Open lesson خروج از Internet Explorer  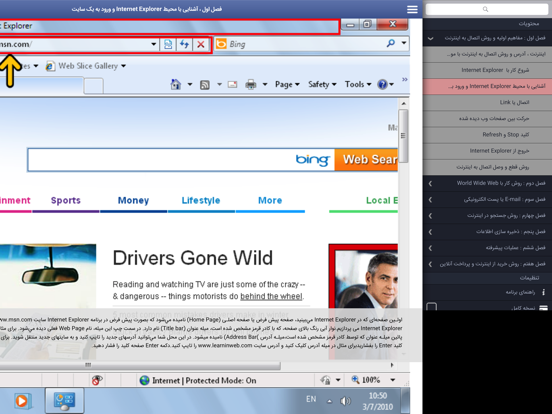click(488, 151)
